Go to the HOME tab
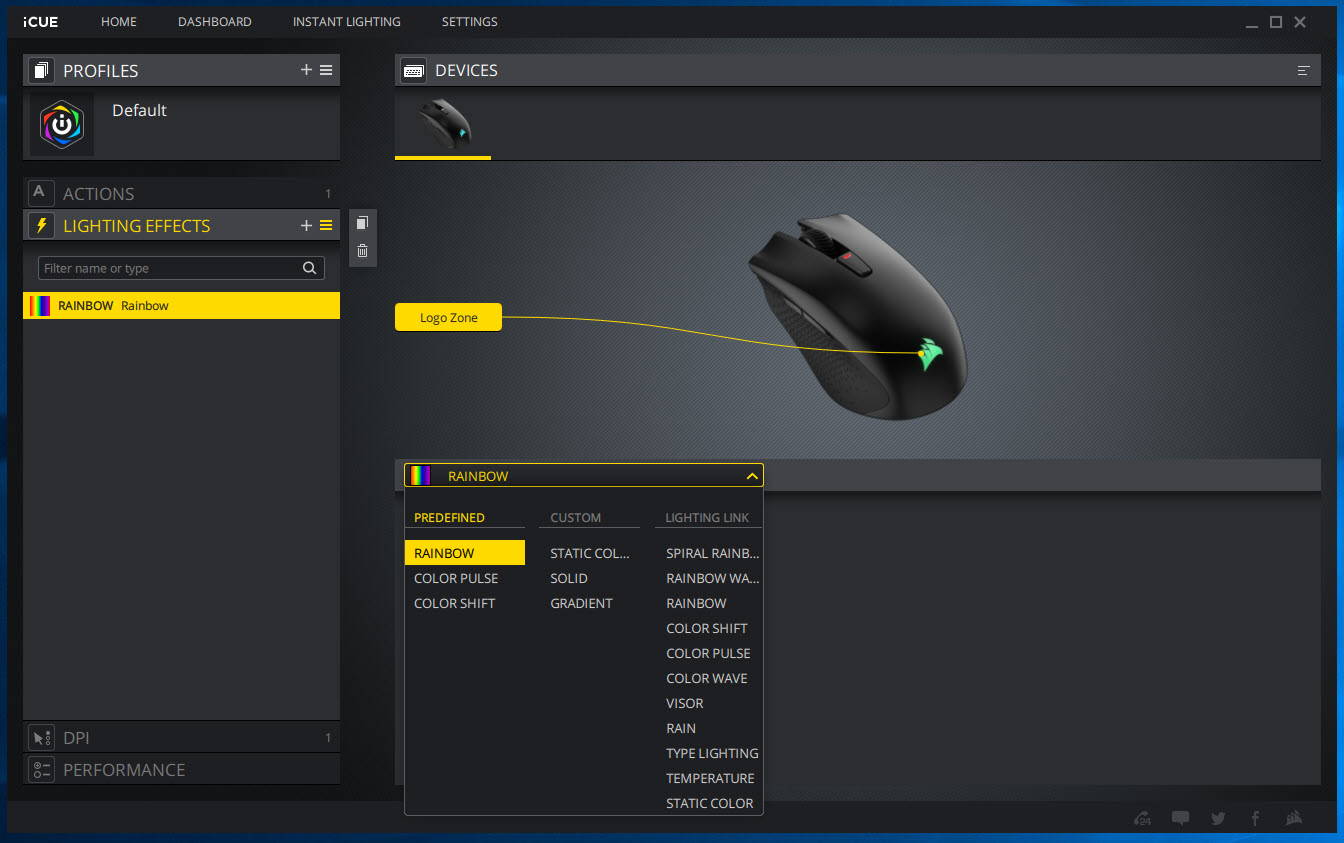 [119, 21]
